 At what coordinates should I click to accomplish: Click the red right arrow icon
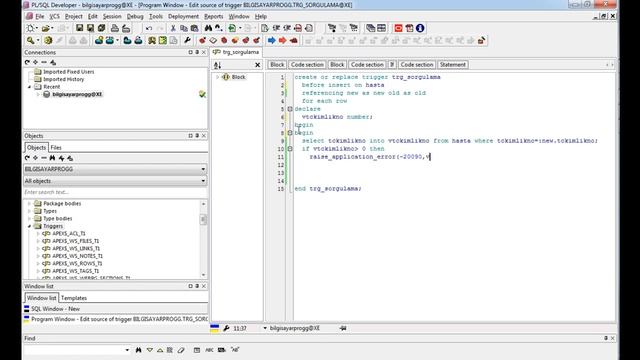coord(282,40)
